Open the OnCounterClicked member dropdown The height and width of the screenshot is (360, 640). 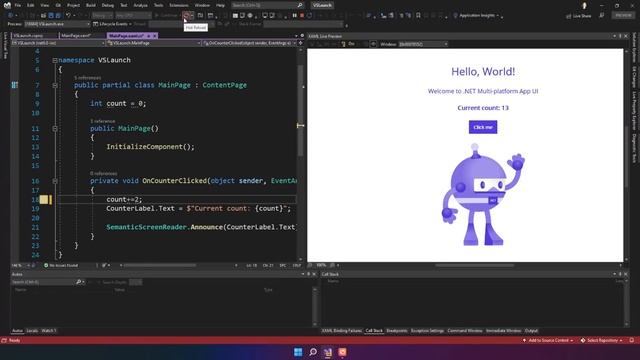(249, 43)
